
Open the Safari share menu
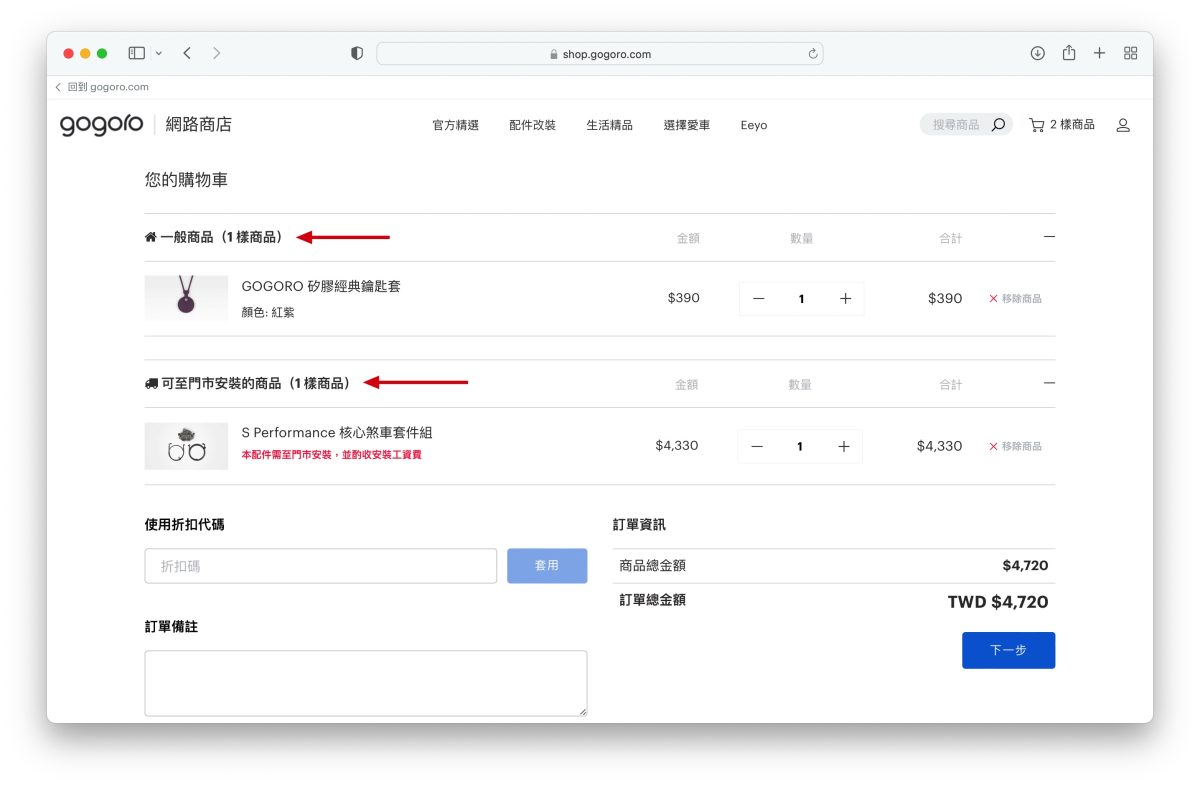[1069, 53]
